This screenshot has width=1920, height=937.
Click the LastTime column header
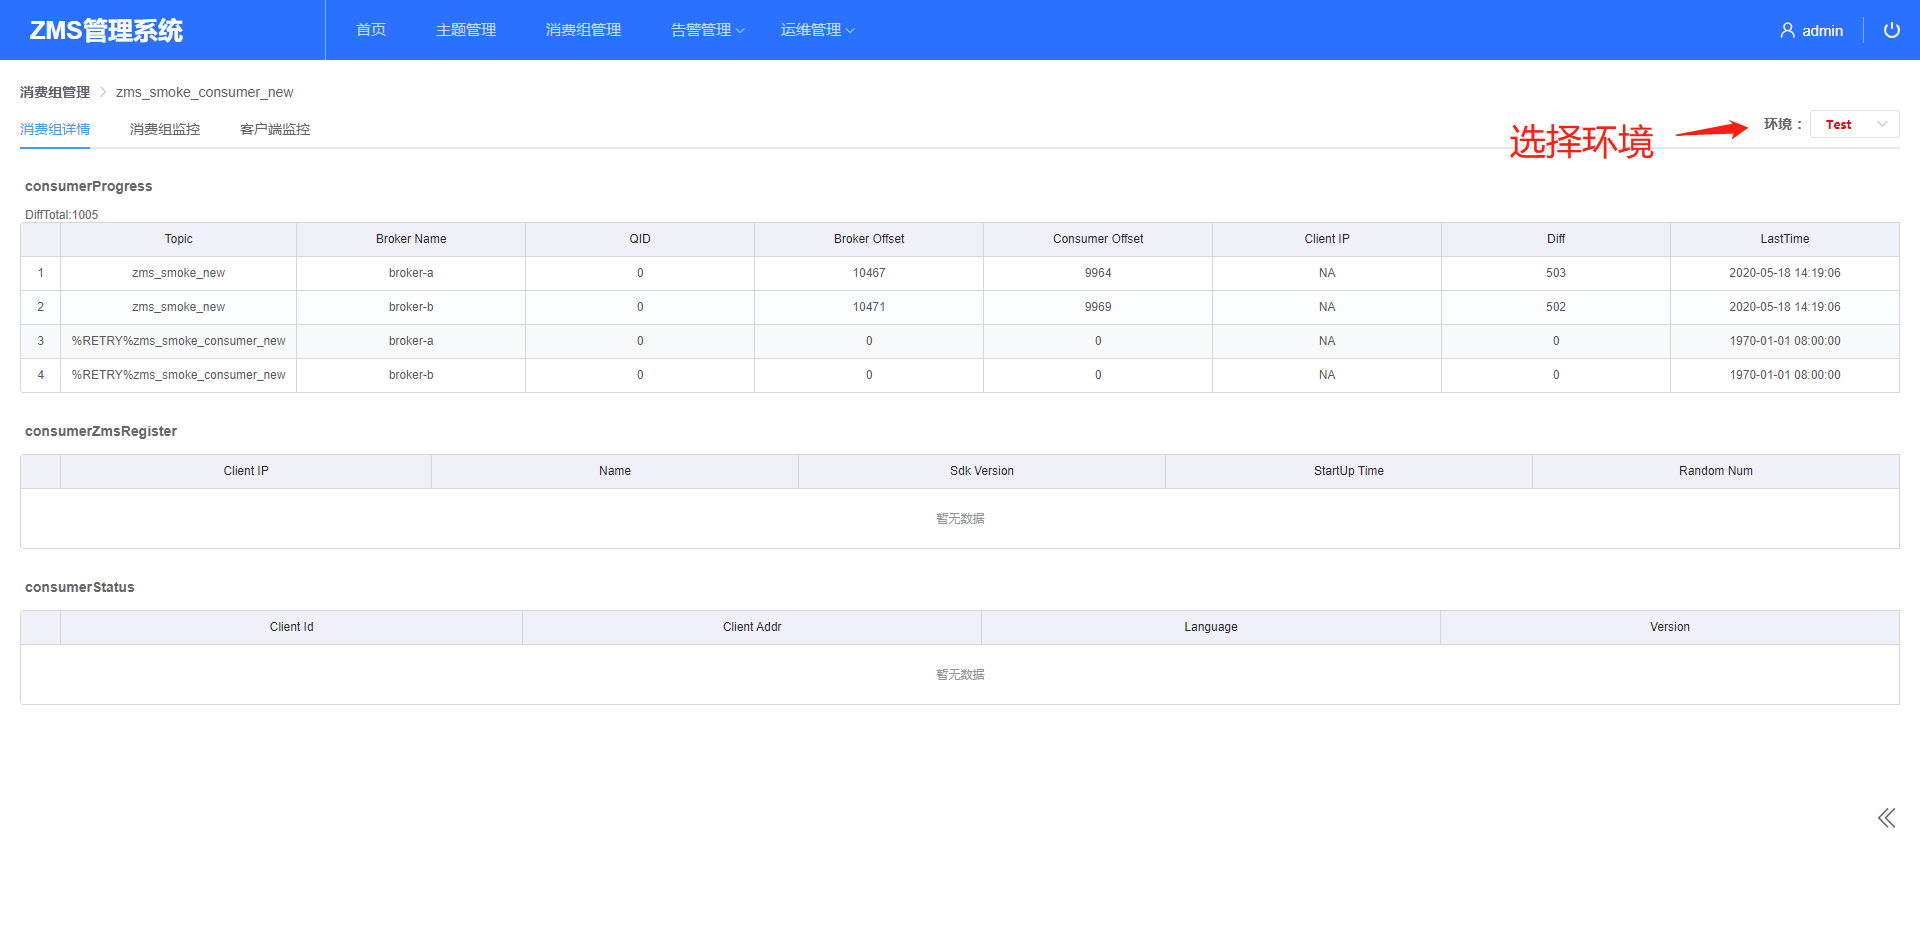pyautogui.click(x=1785, y=239)
